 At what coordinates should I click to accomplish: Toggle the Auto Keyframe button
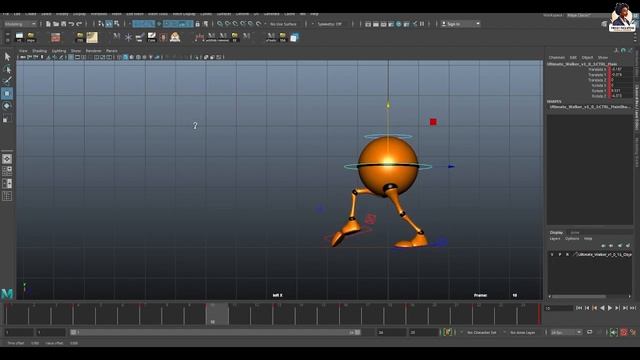point(624,333)
